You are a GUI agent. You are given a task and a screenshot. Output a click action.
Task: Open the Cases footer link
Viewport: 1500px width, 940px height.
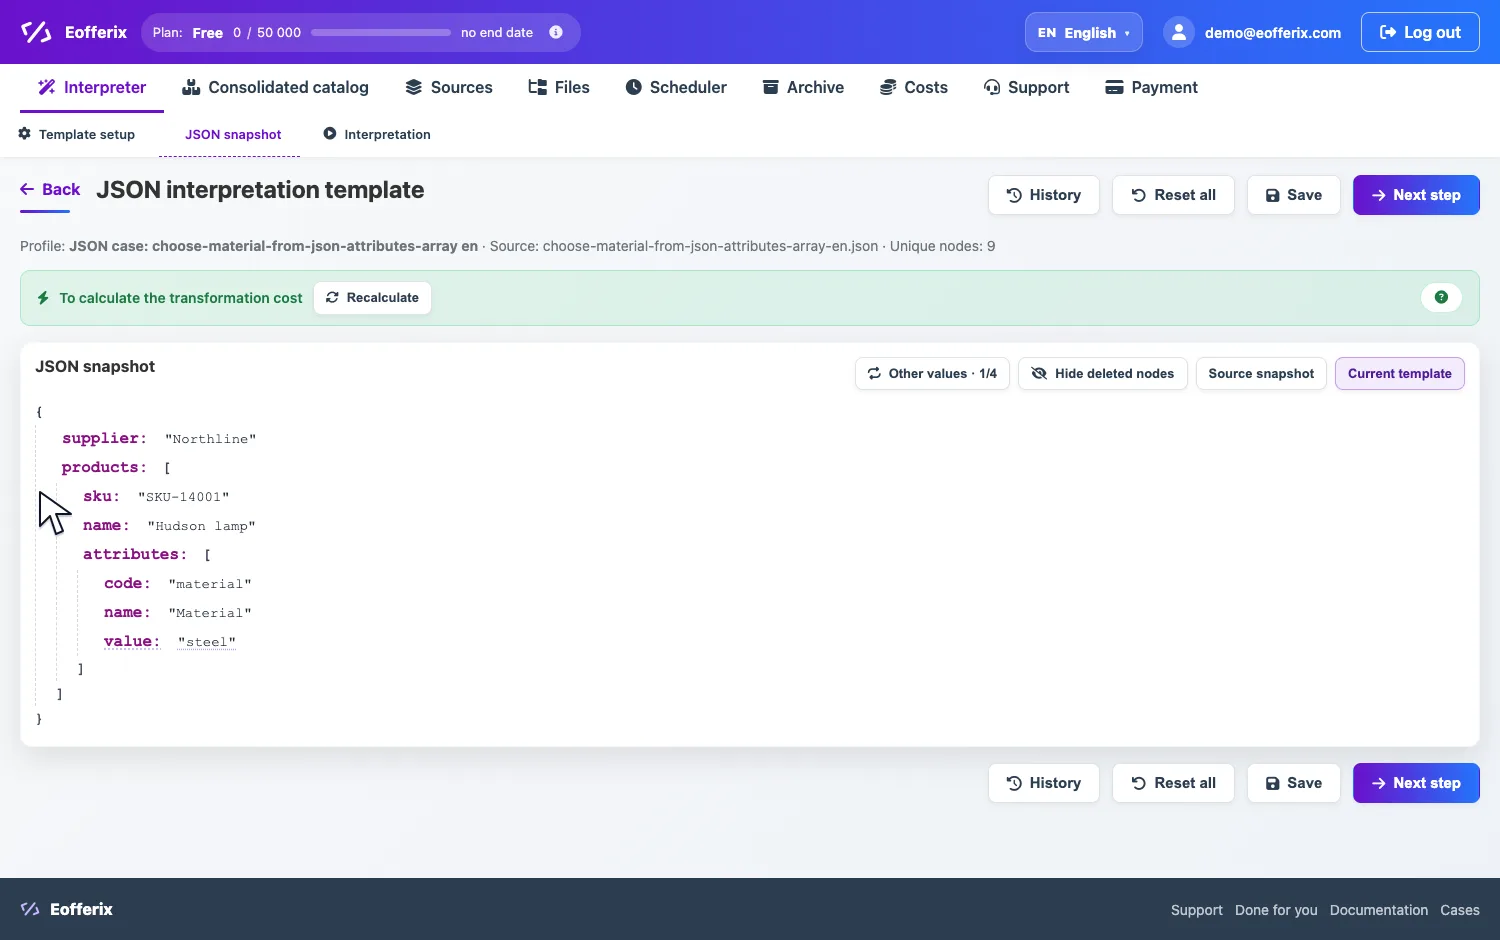pyautogui.click(x=1460, y=910)
